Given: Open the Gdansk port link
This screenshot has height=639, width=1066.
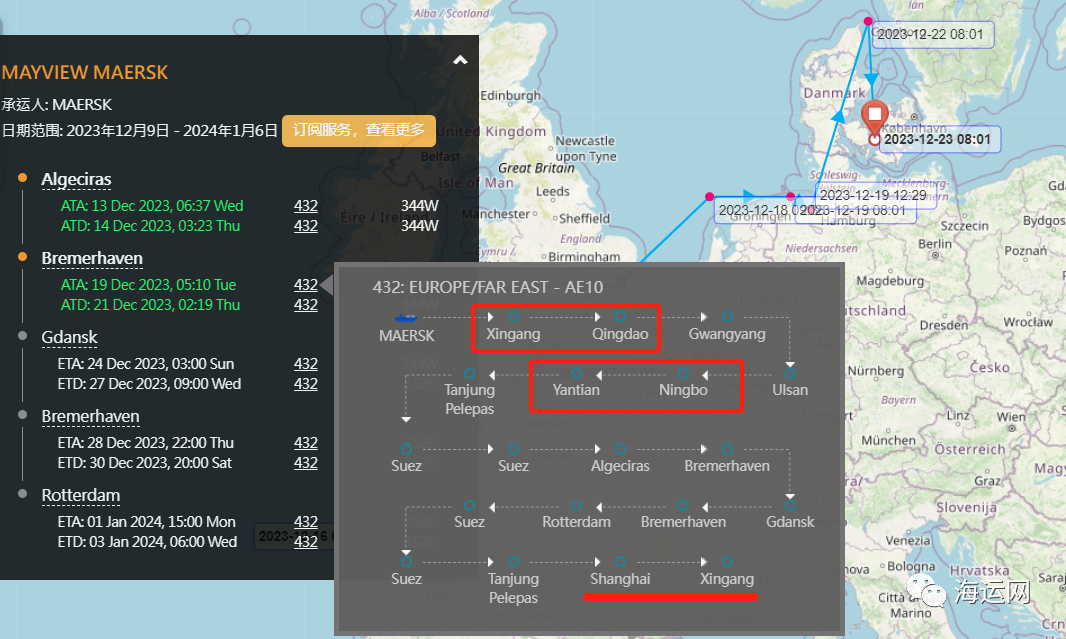Looking at the screenshot, I should [x=69, y=337].
